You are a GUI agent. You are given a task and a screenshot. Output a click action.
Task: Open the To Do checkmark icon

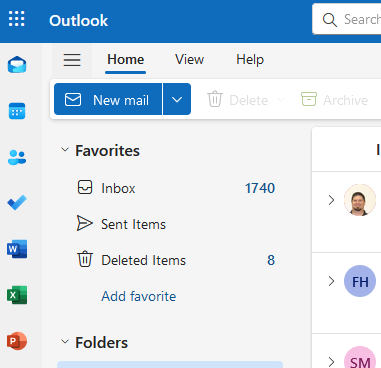point(17,203)
